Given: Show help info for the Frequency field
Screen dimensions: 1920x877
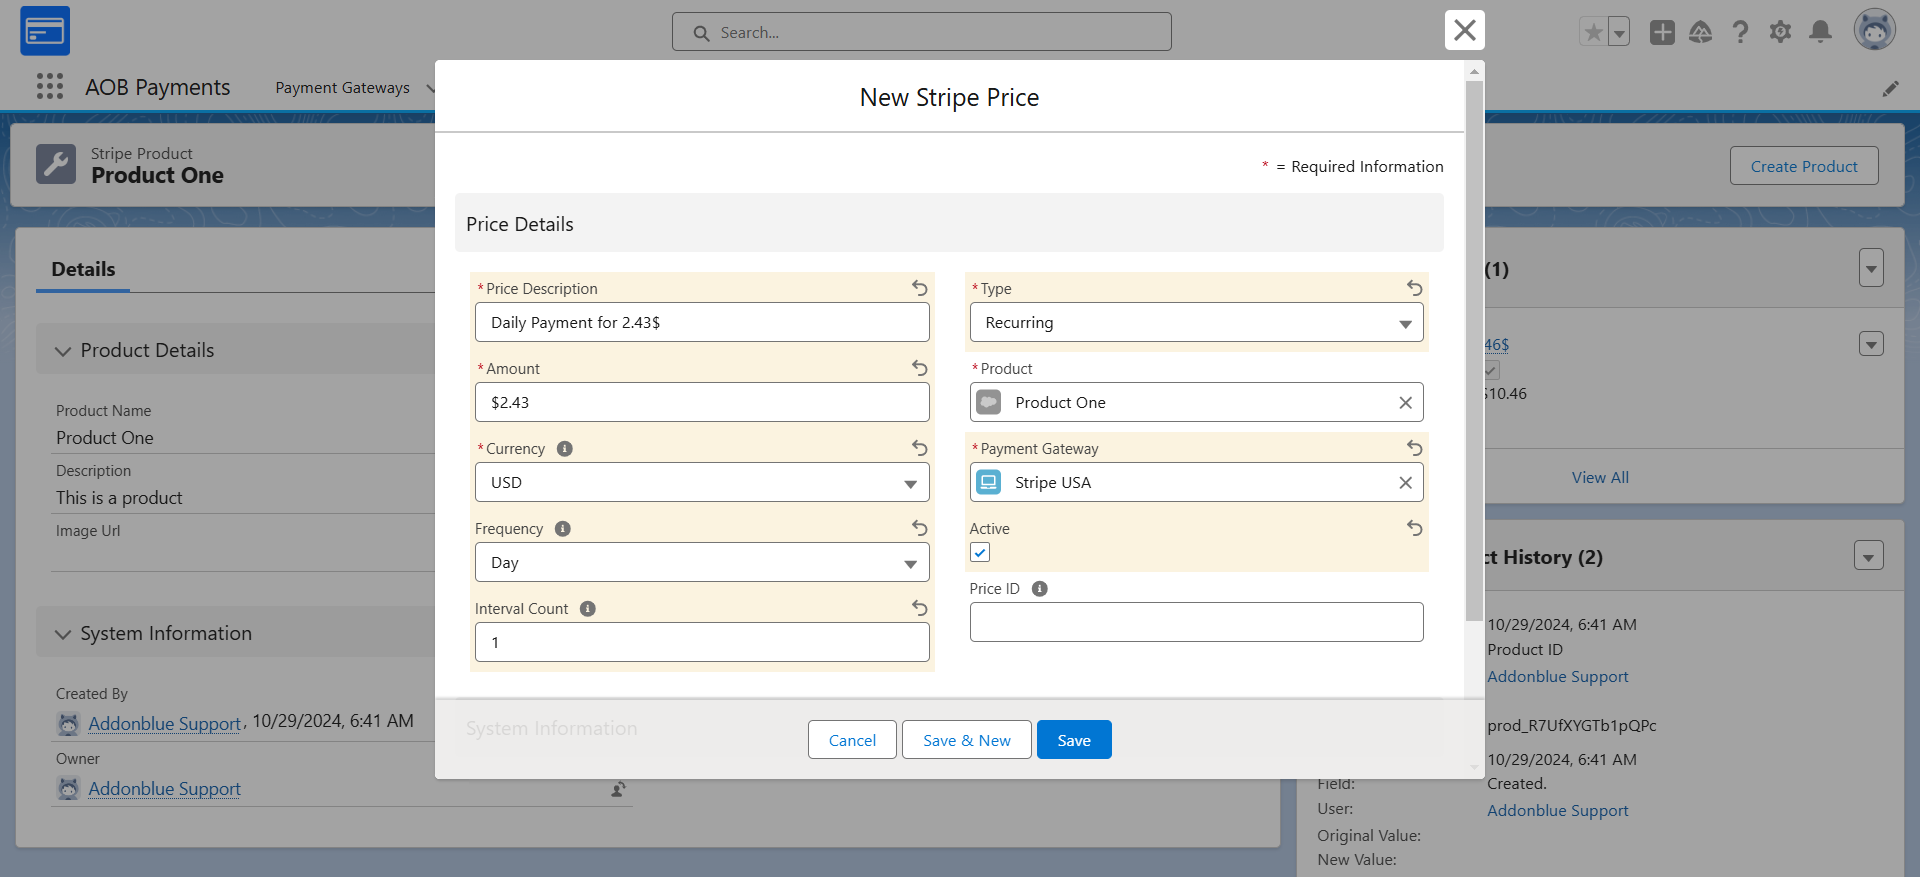Looking at the screenshot, I should pyautogui.click(x=563, y=529).
